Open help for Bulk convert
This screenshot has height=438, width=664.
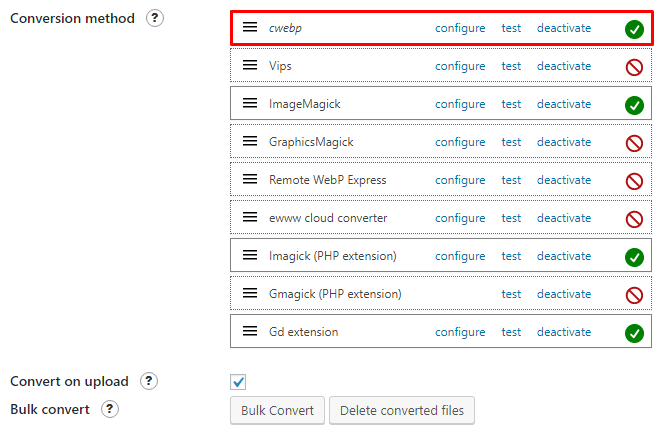pyautogui.click(x=110, y=409)
